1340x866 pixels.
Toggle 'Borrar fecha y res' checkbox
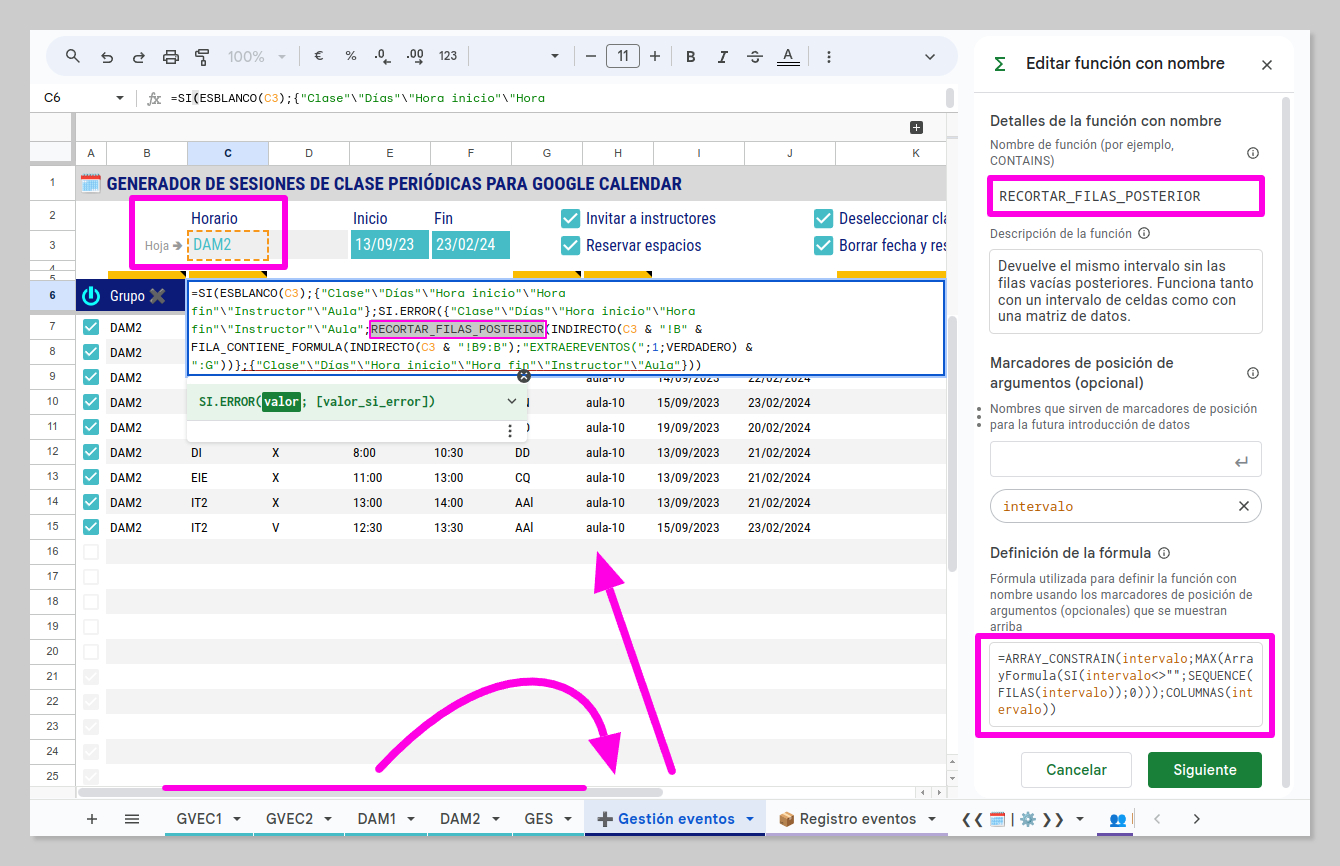pyautogui.click(x=824, y=245)
